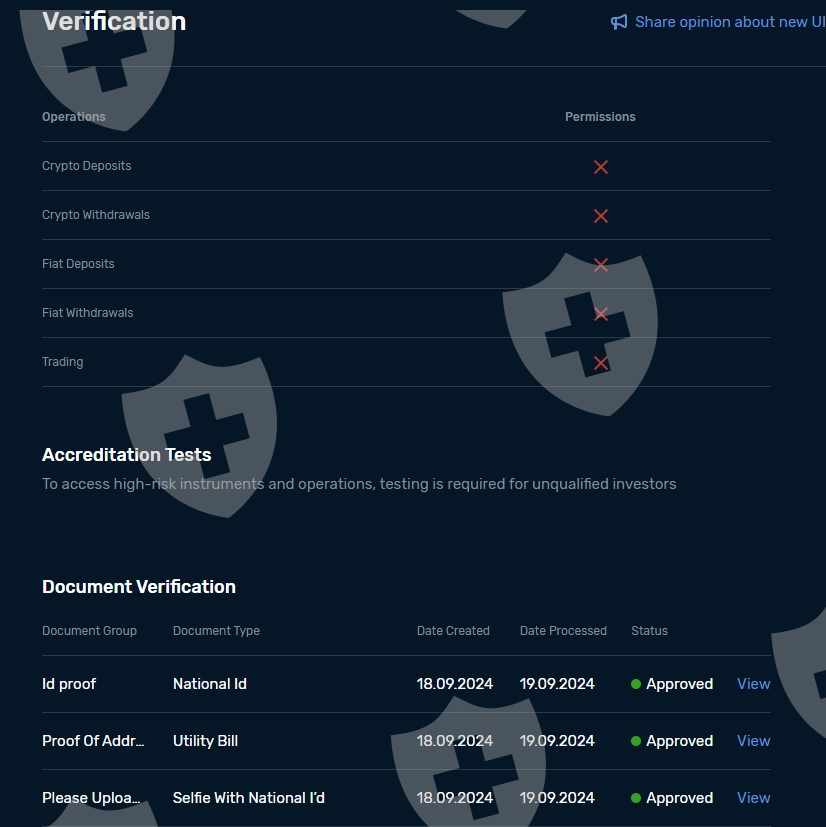Click the Permissions column header
Image resolution: width=826 pixels, height=827 pixels.
[x=600, y=117]
